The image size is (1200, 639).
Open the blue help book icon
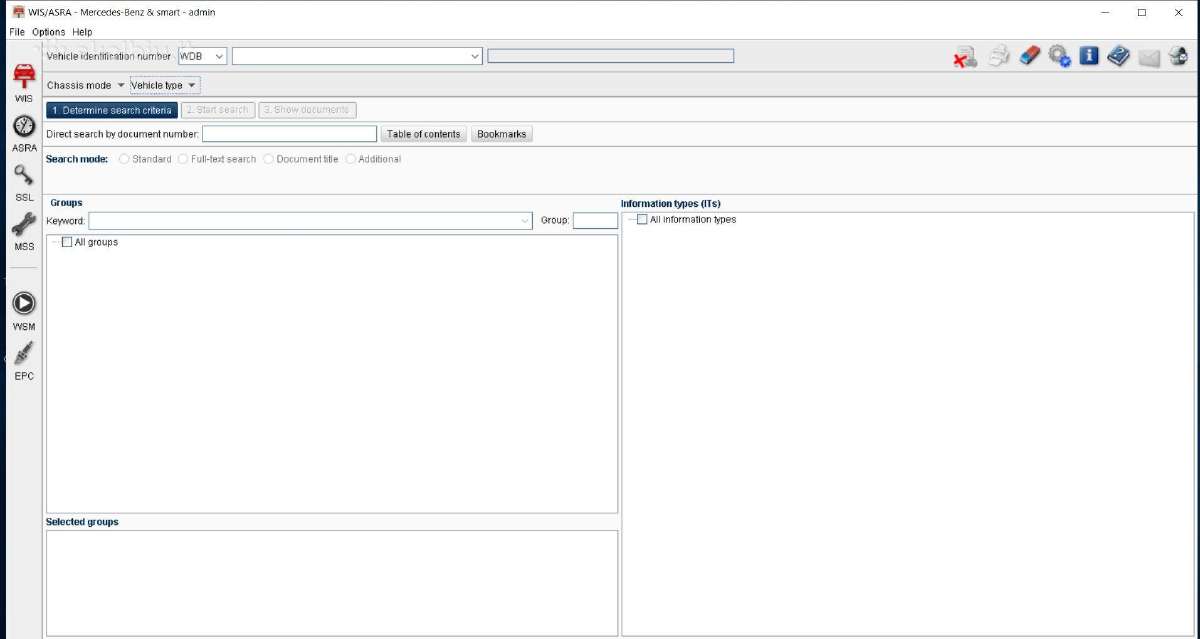click(x=1119, y=56)
